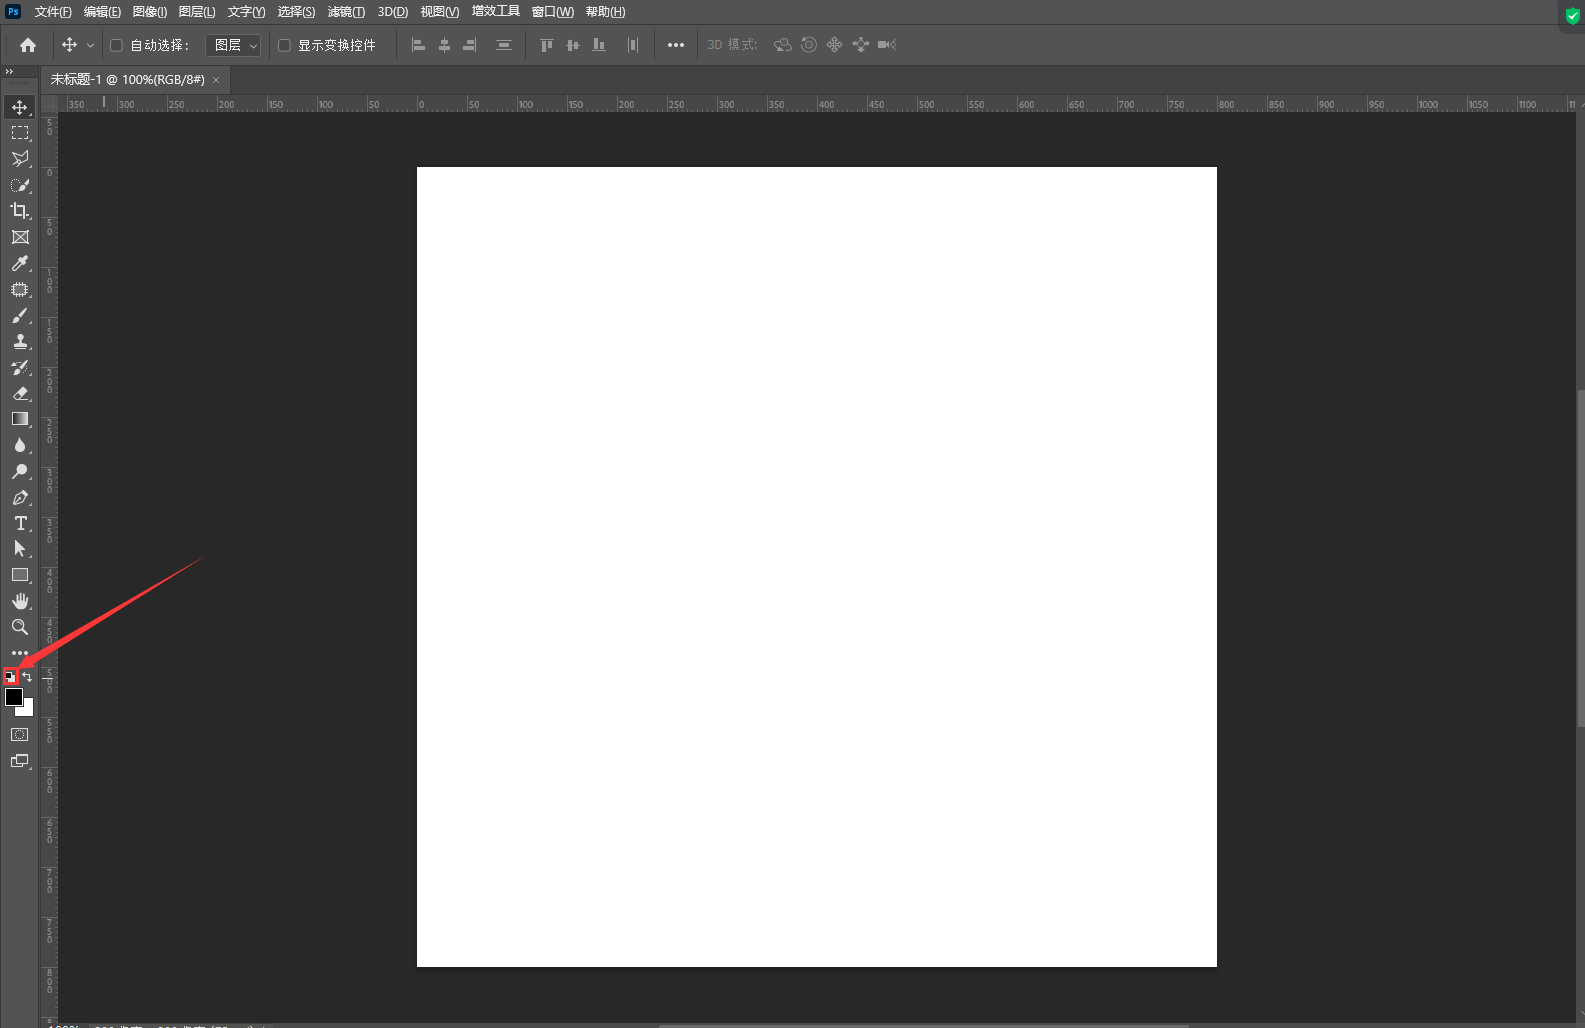Align right edges

point(470,45)
